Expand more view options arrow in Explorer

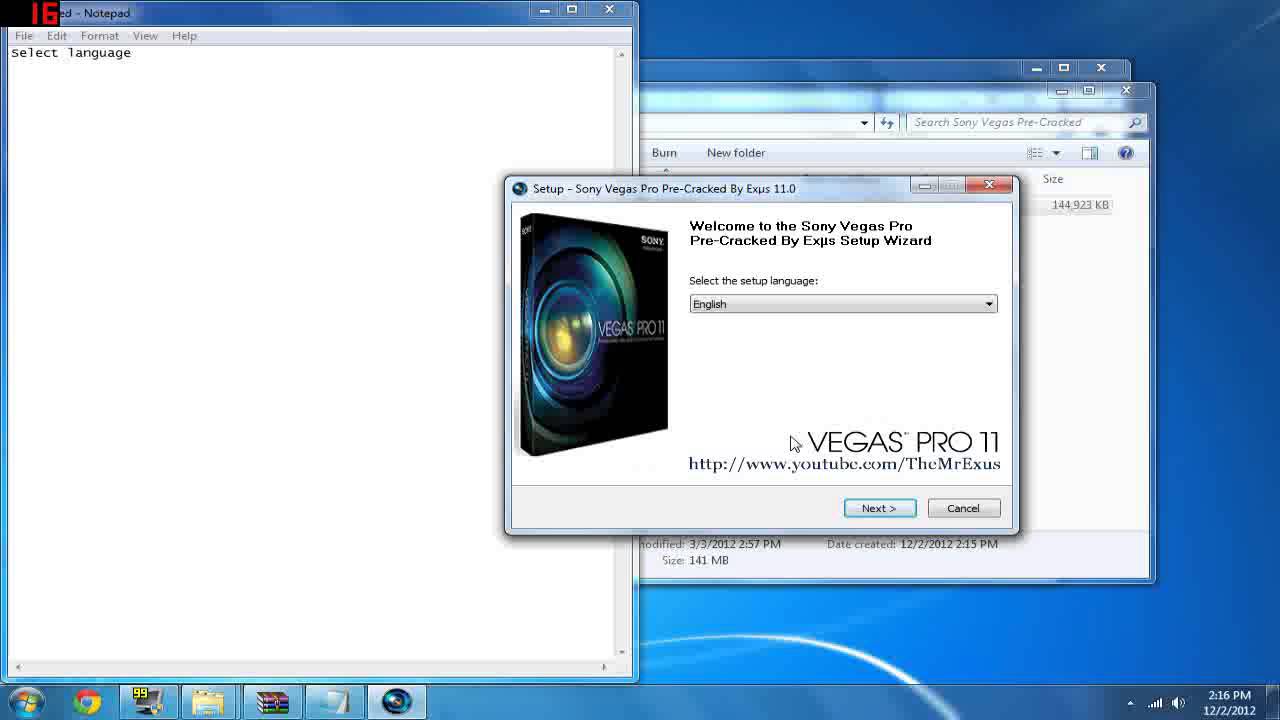click(1056, 153)
